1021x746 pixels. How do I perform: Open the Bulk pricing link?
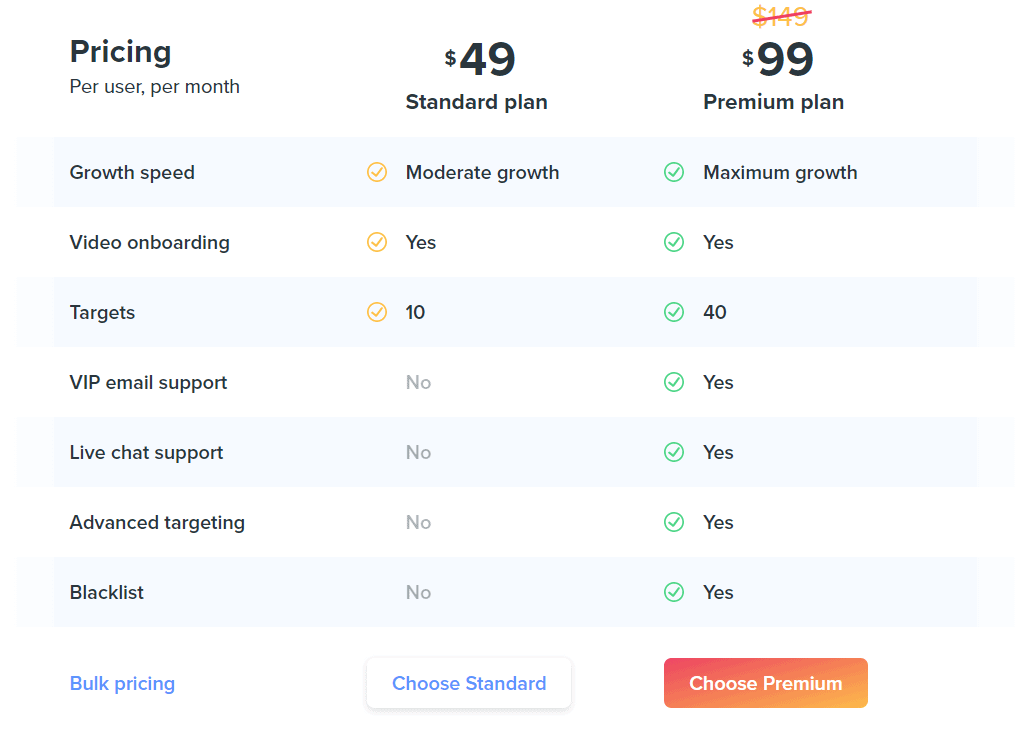pos(122,684)
